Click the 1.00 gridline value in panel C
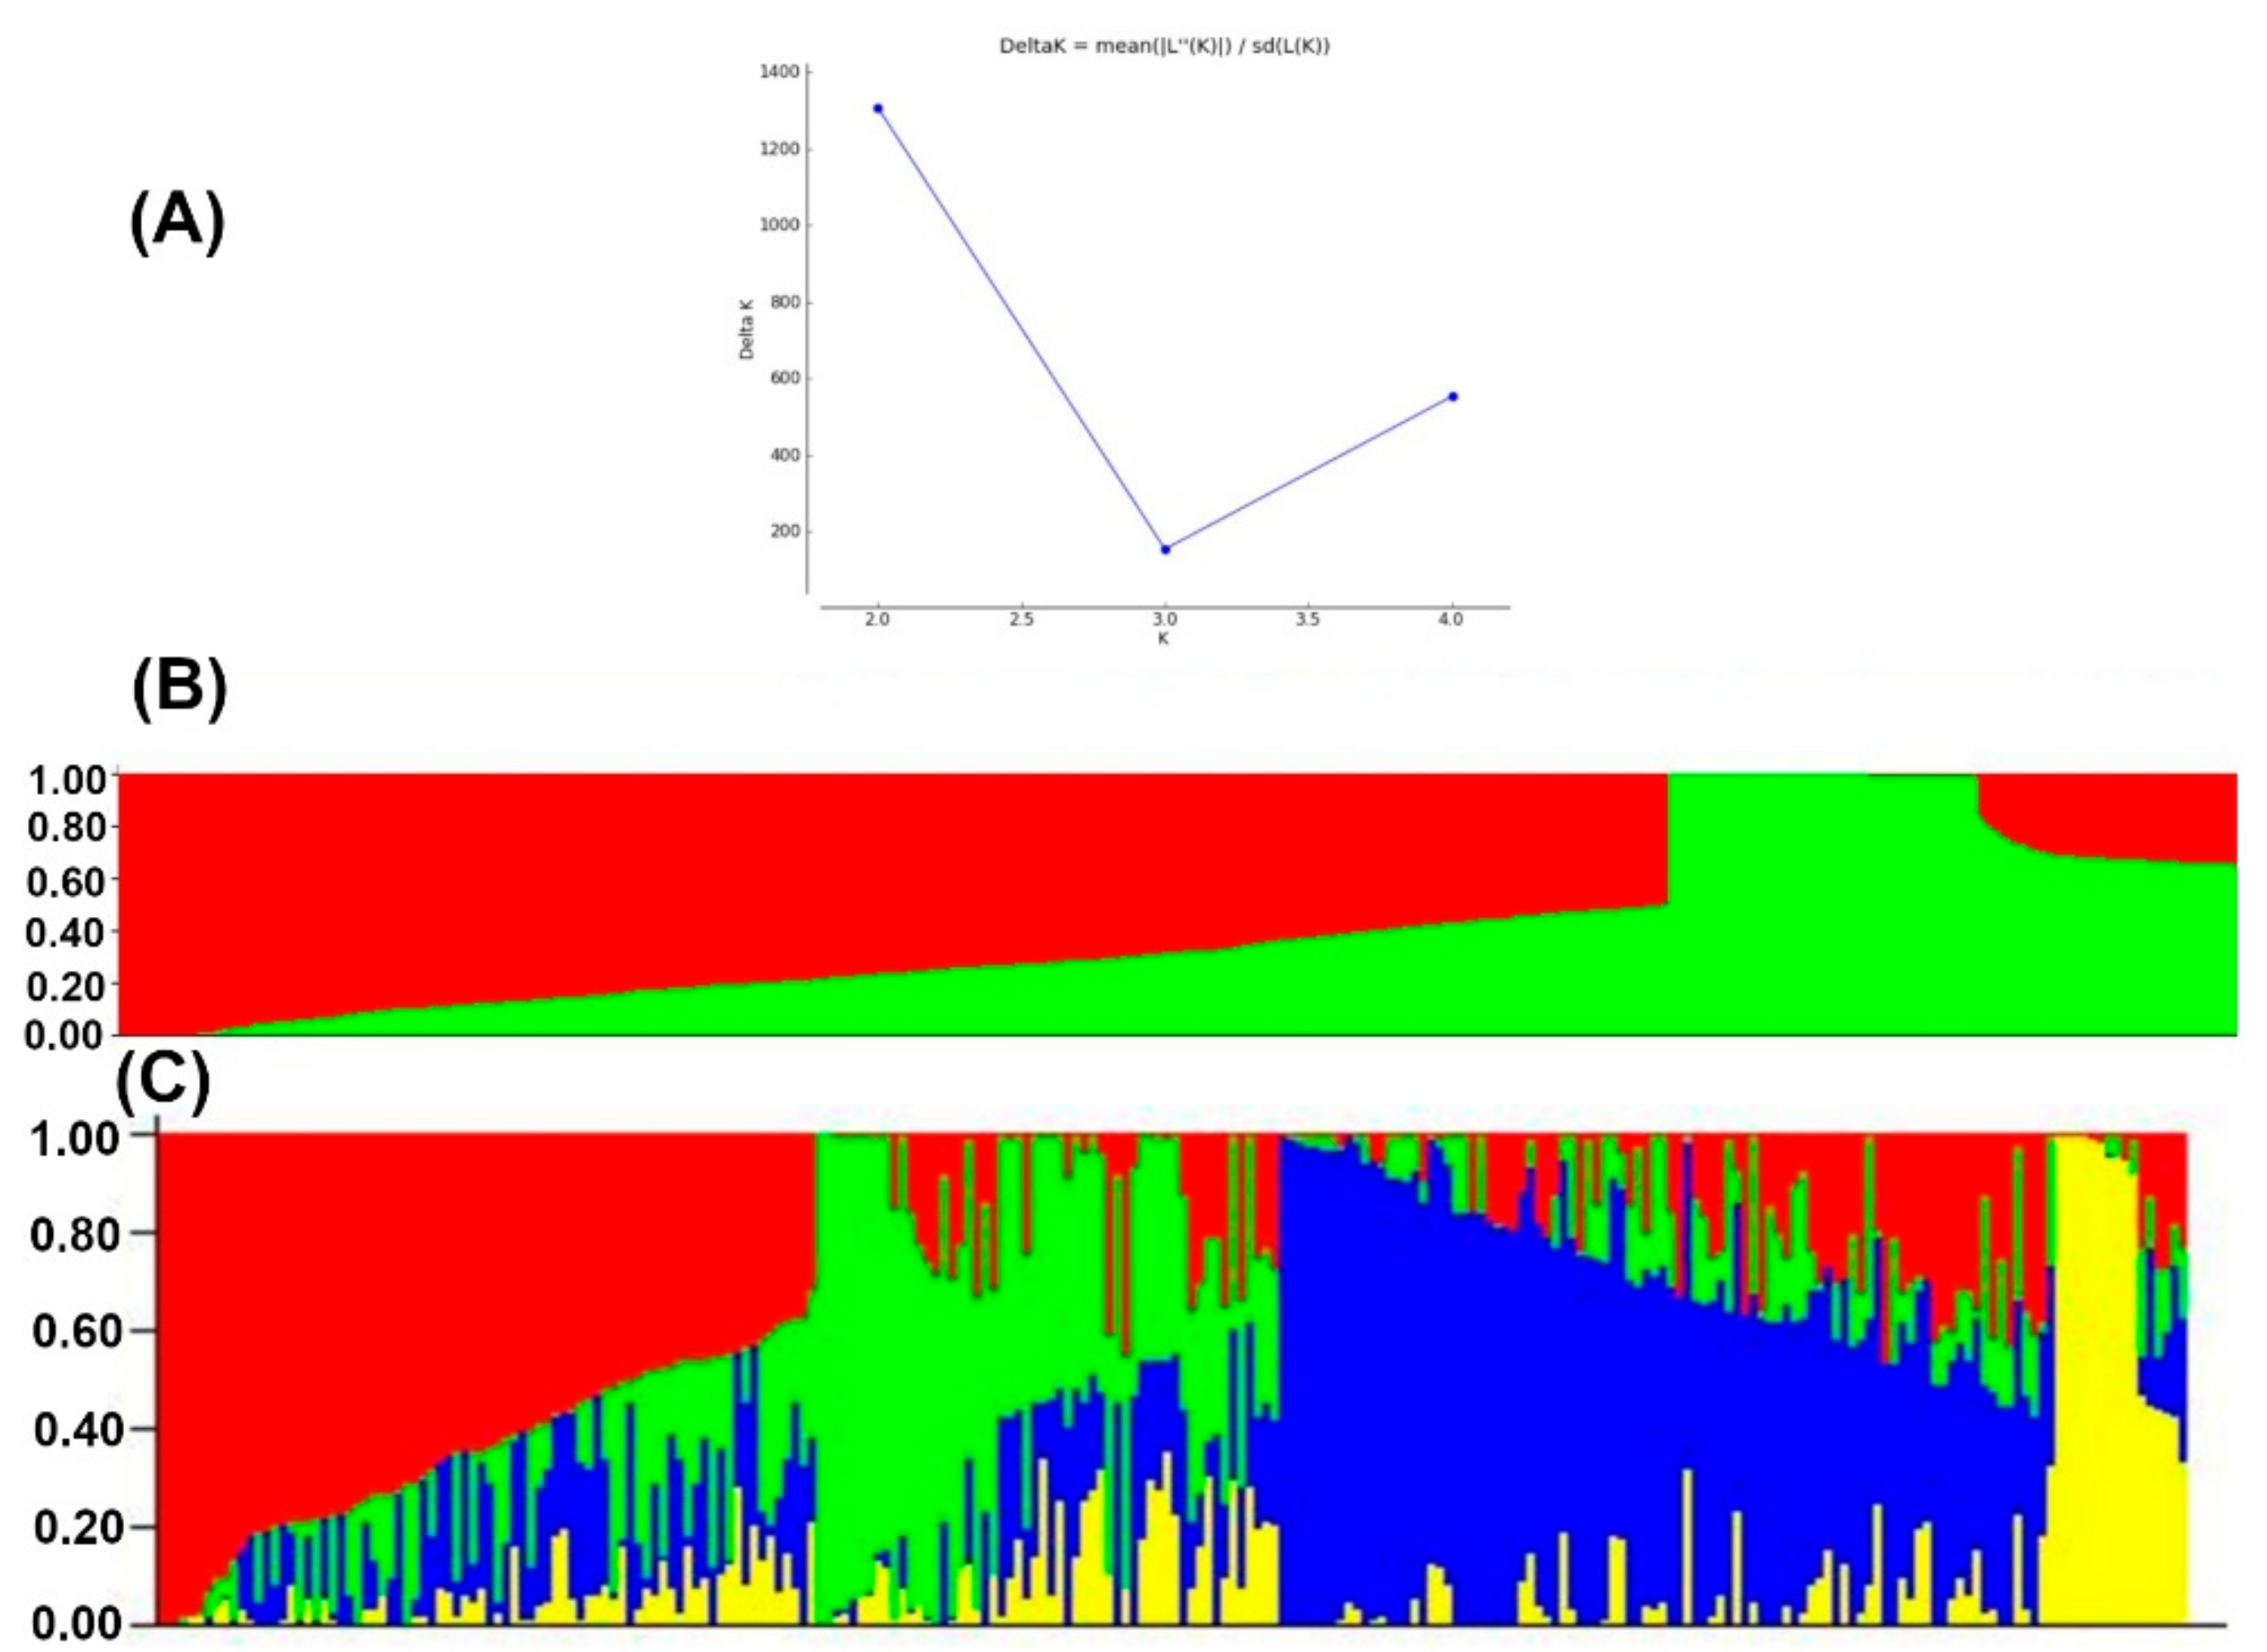Viewport: 2267px width, 1652px height. point(75,1140)
